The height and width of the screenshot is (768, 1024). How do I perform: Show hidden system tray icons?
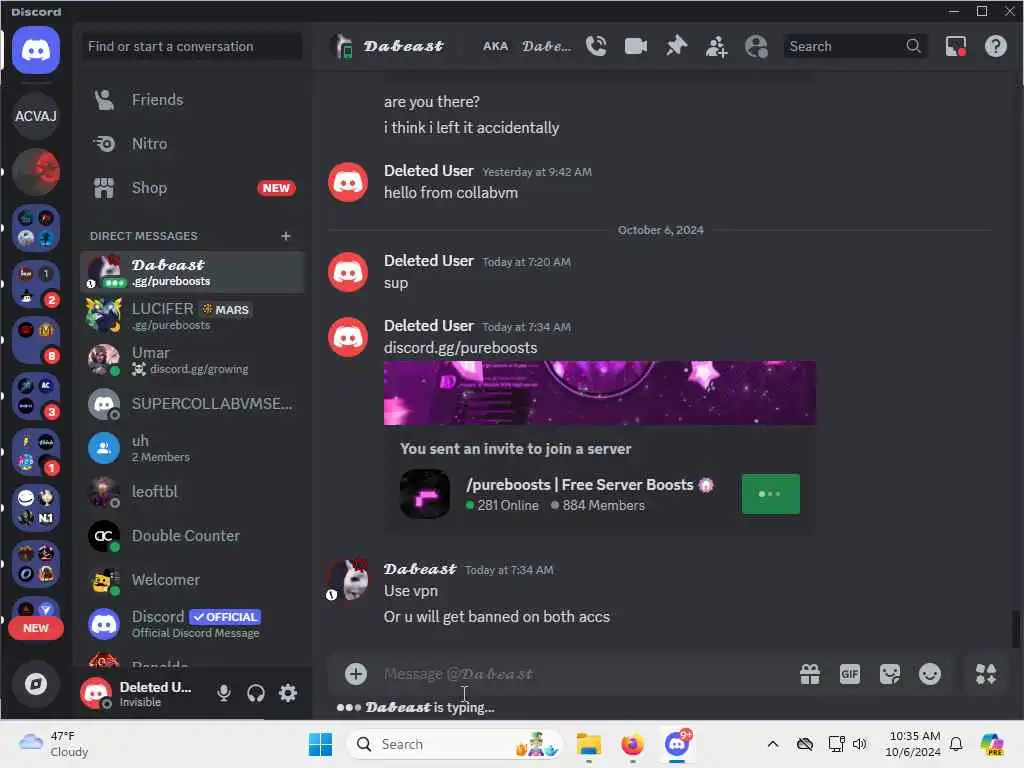coord(772,744)
